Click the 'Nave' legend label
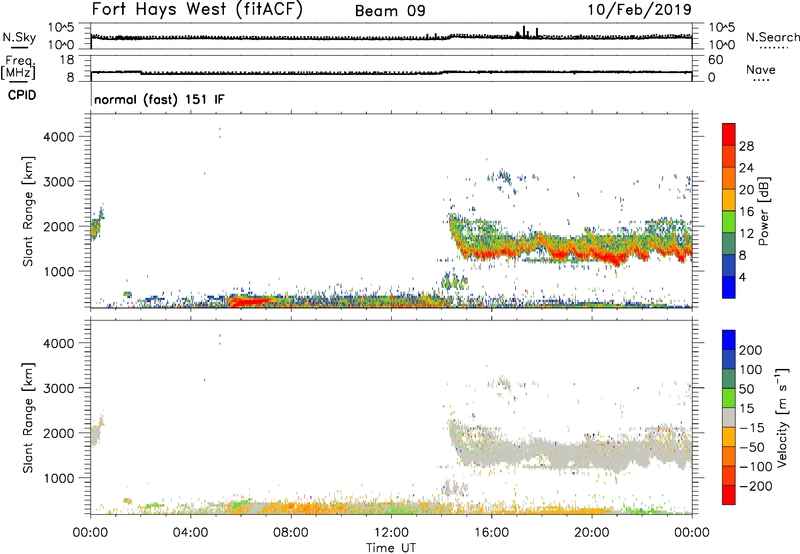This screenshot has width=800, height=554. pos(761,69)
